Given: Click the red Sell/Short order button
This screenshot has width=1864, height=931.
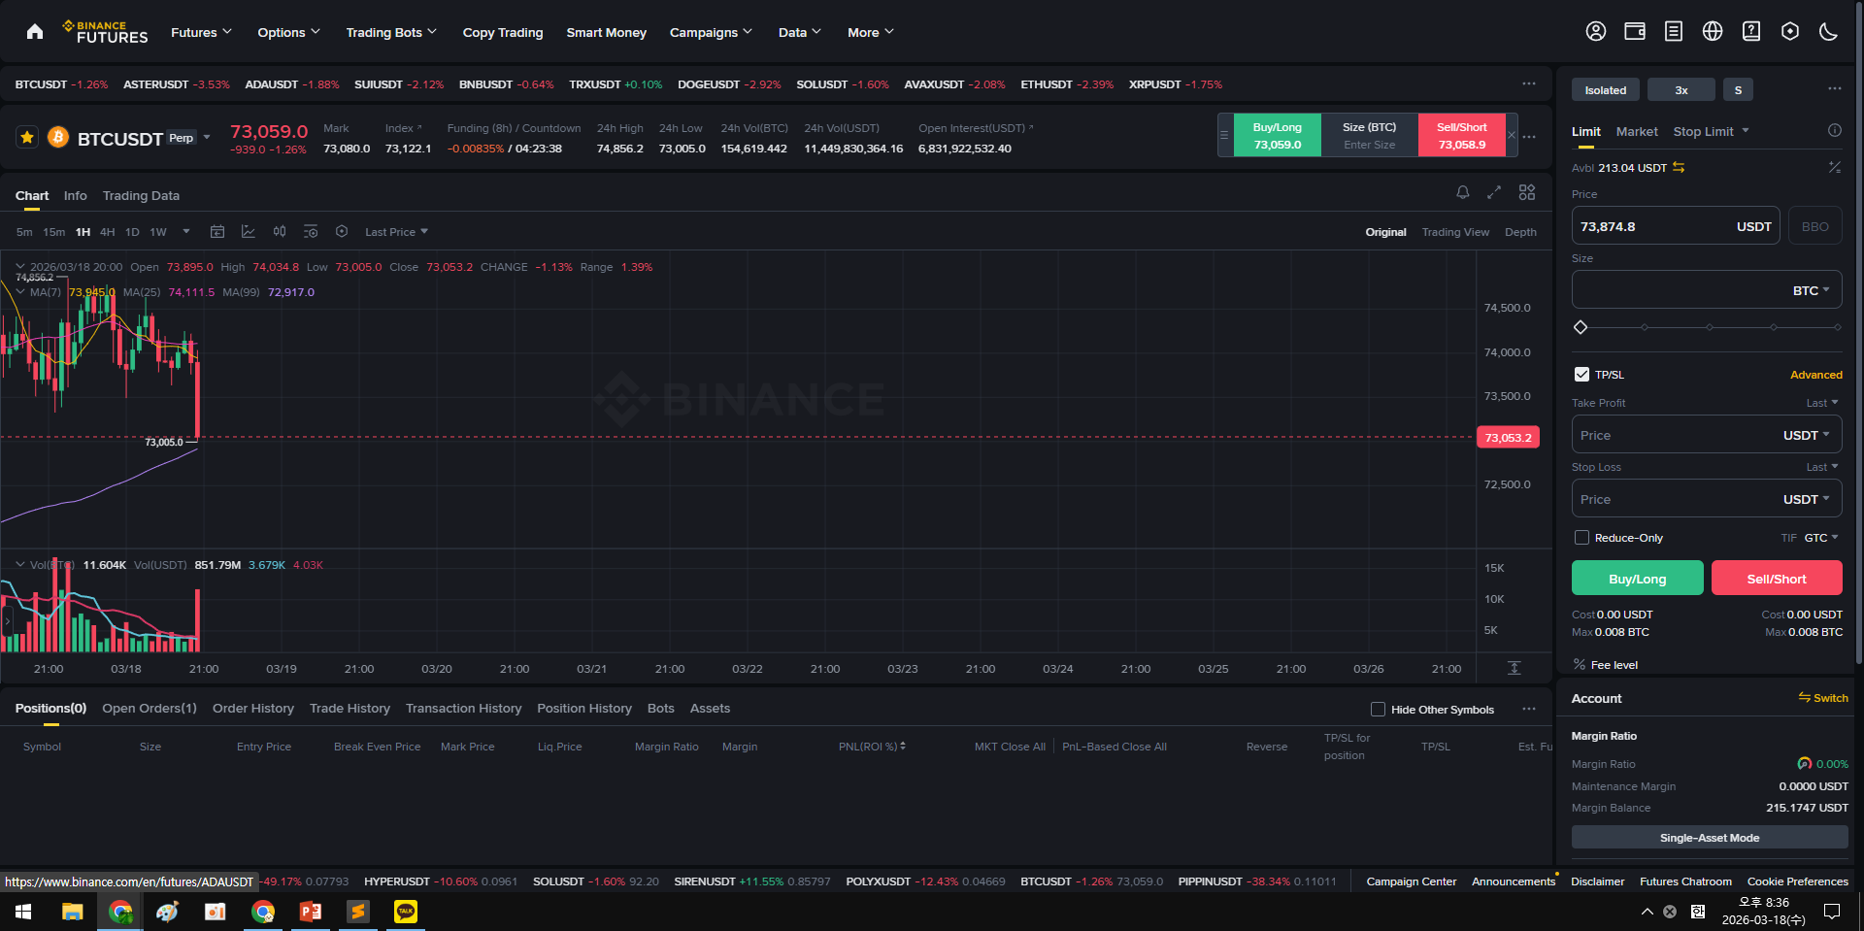Looking at the screenshot, I should (1776, 578).
